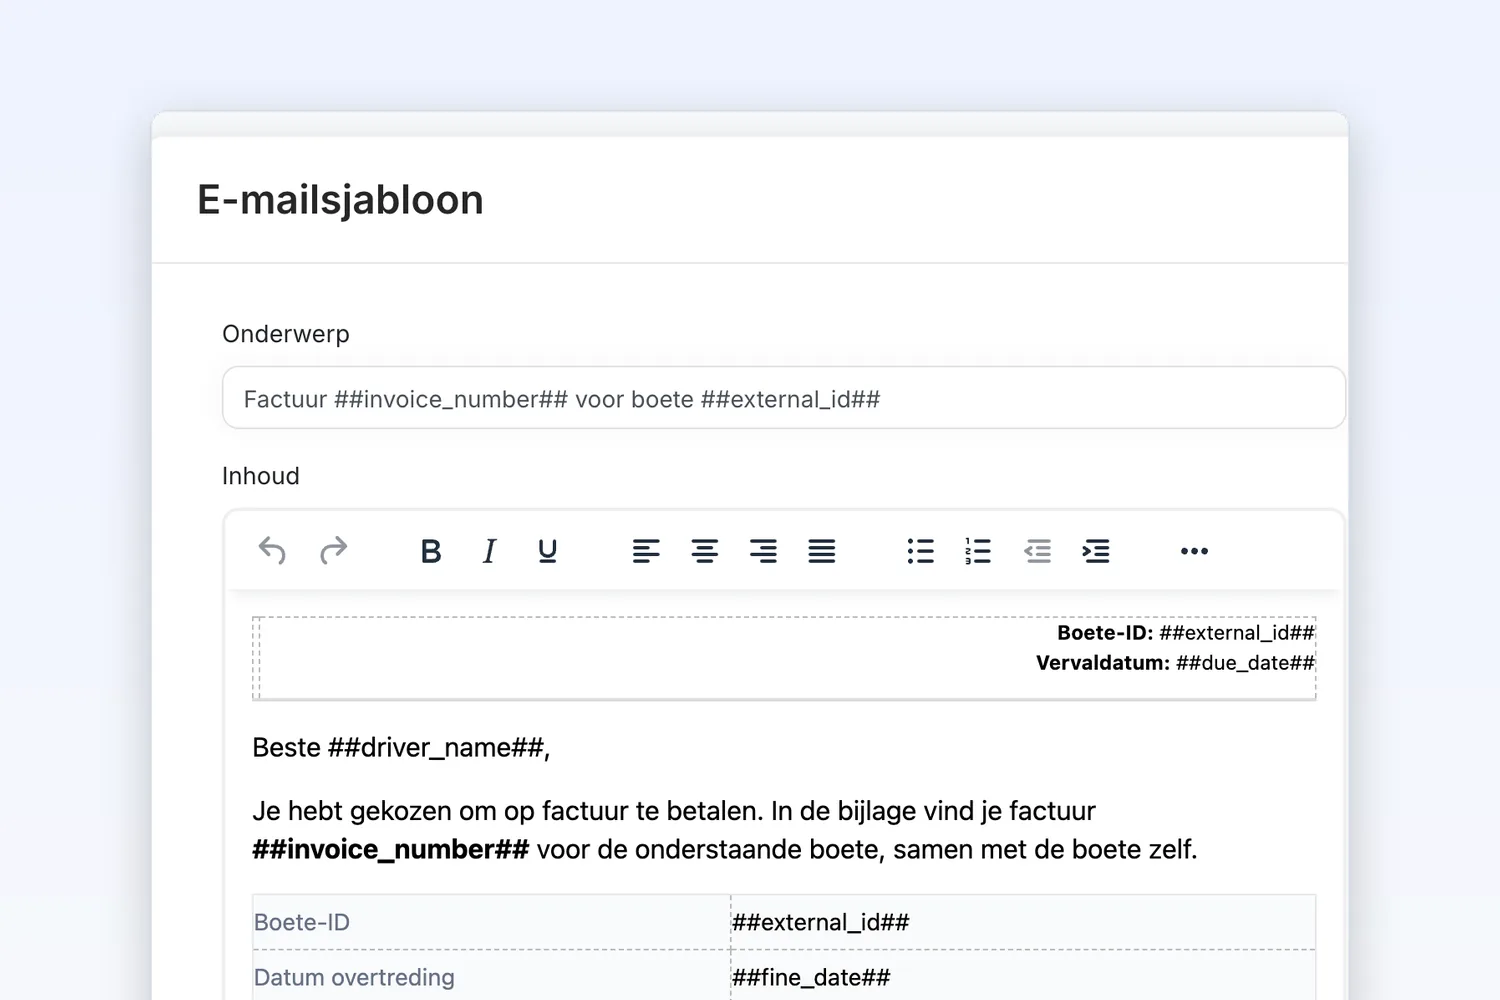Click the 'Beste ##driver_name##,' greeting line
The image size is (1500, 1000).
point(401,748)
